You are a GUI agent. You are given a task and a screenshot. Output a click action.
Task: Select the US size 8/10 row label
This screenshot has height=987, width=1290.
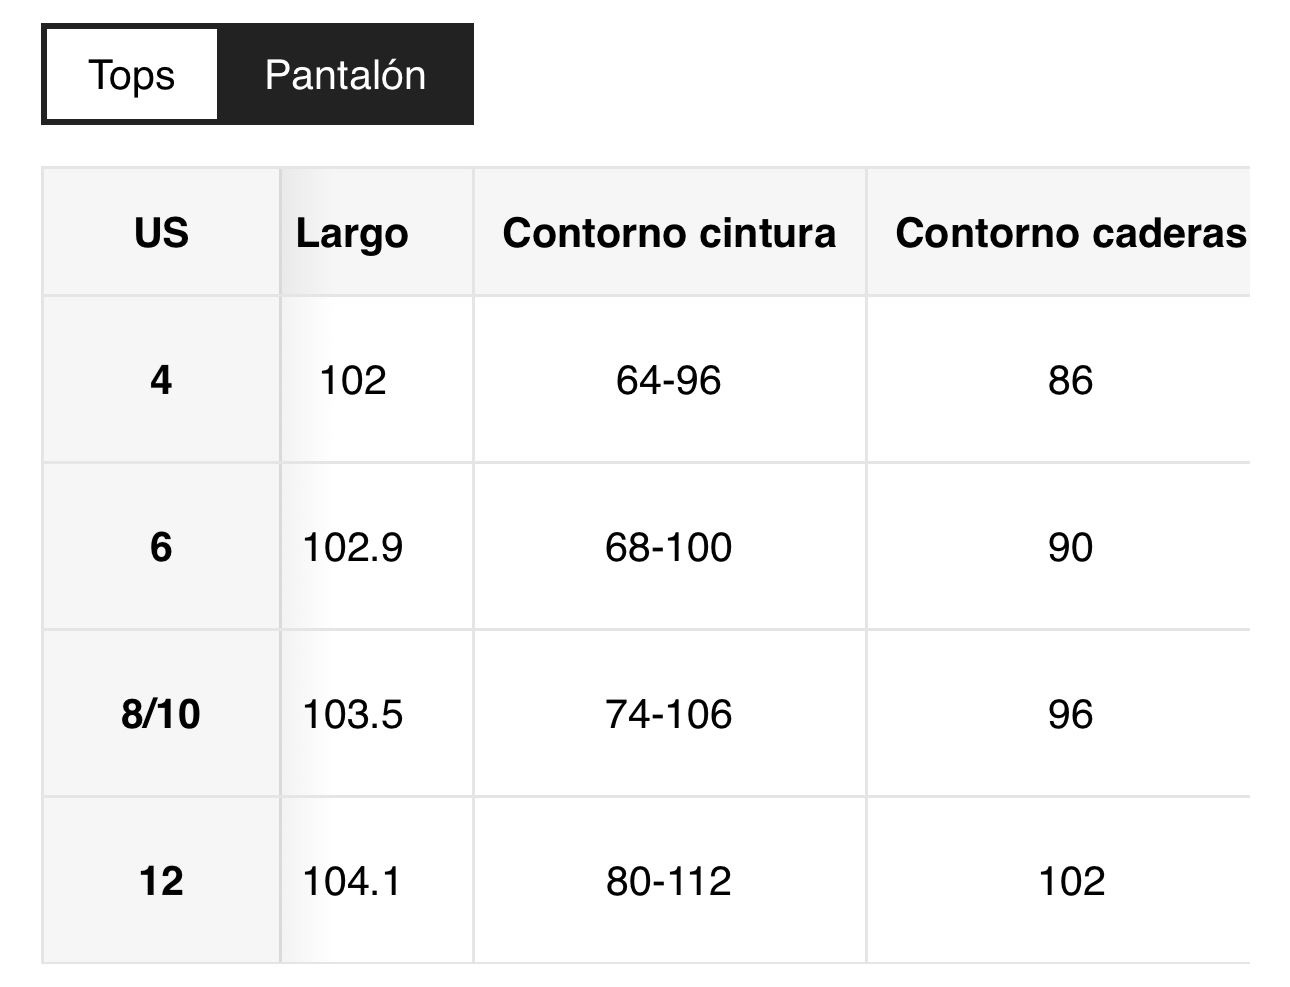161,714
